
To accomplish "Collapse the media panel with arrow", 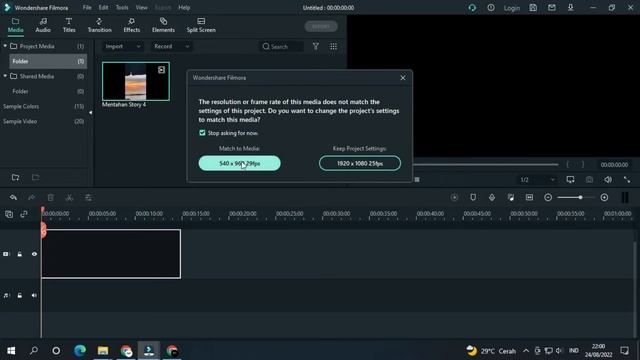I will point(91,113).
